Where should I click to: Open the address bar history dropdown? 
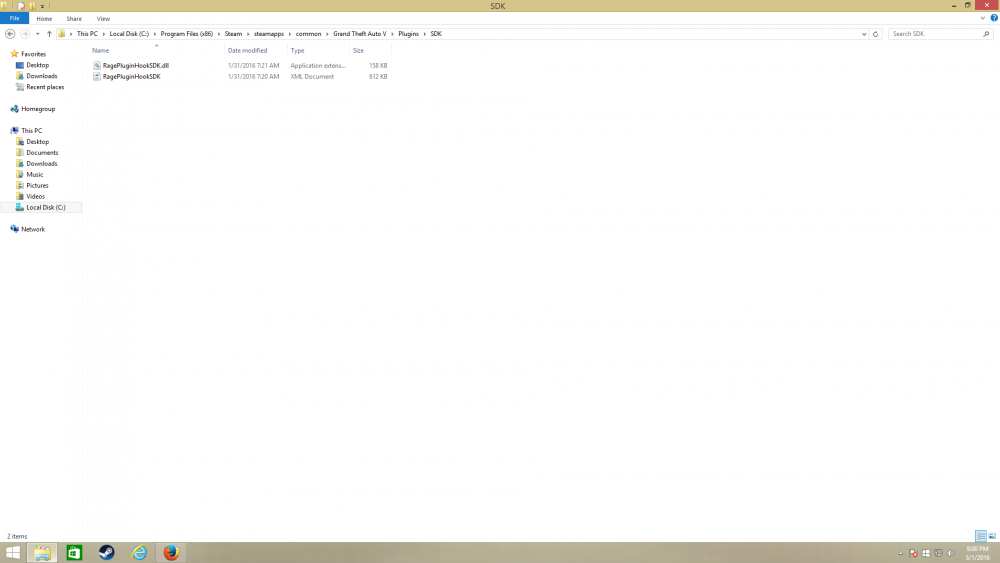864,34
